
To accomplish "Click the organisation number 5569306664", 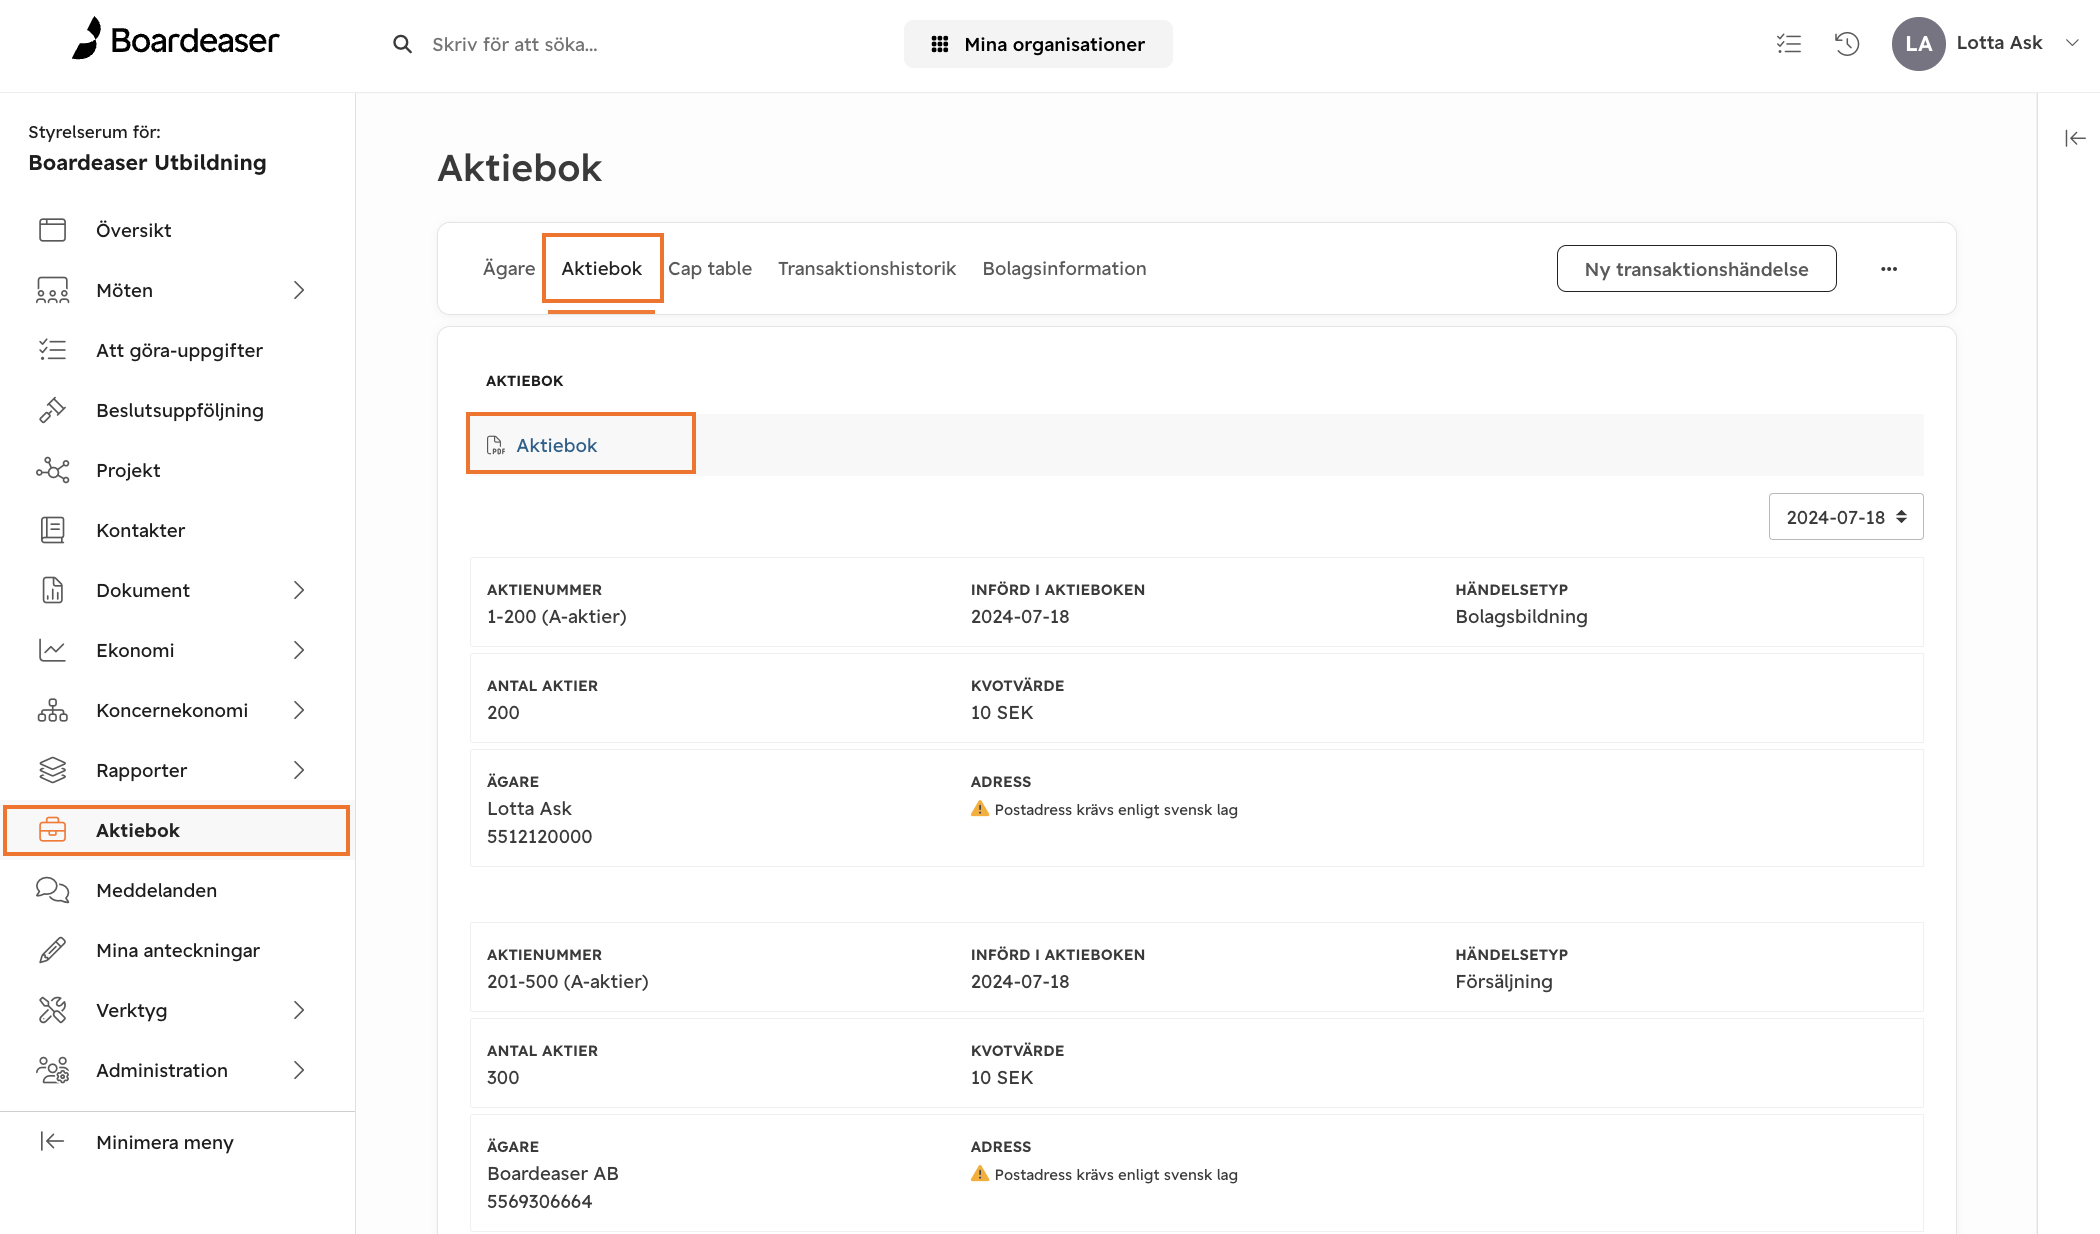I will pyautogui.click(x=539, y=1201).
